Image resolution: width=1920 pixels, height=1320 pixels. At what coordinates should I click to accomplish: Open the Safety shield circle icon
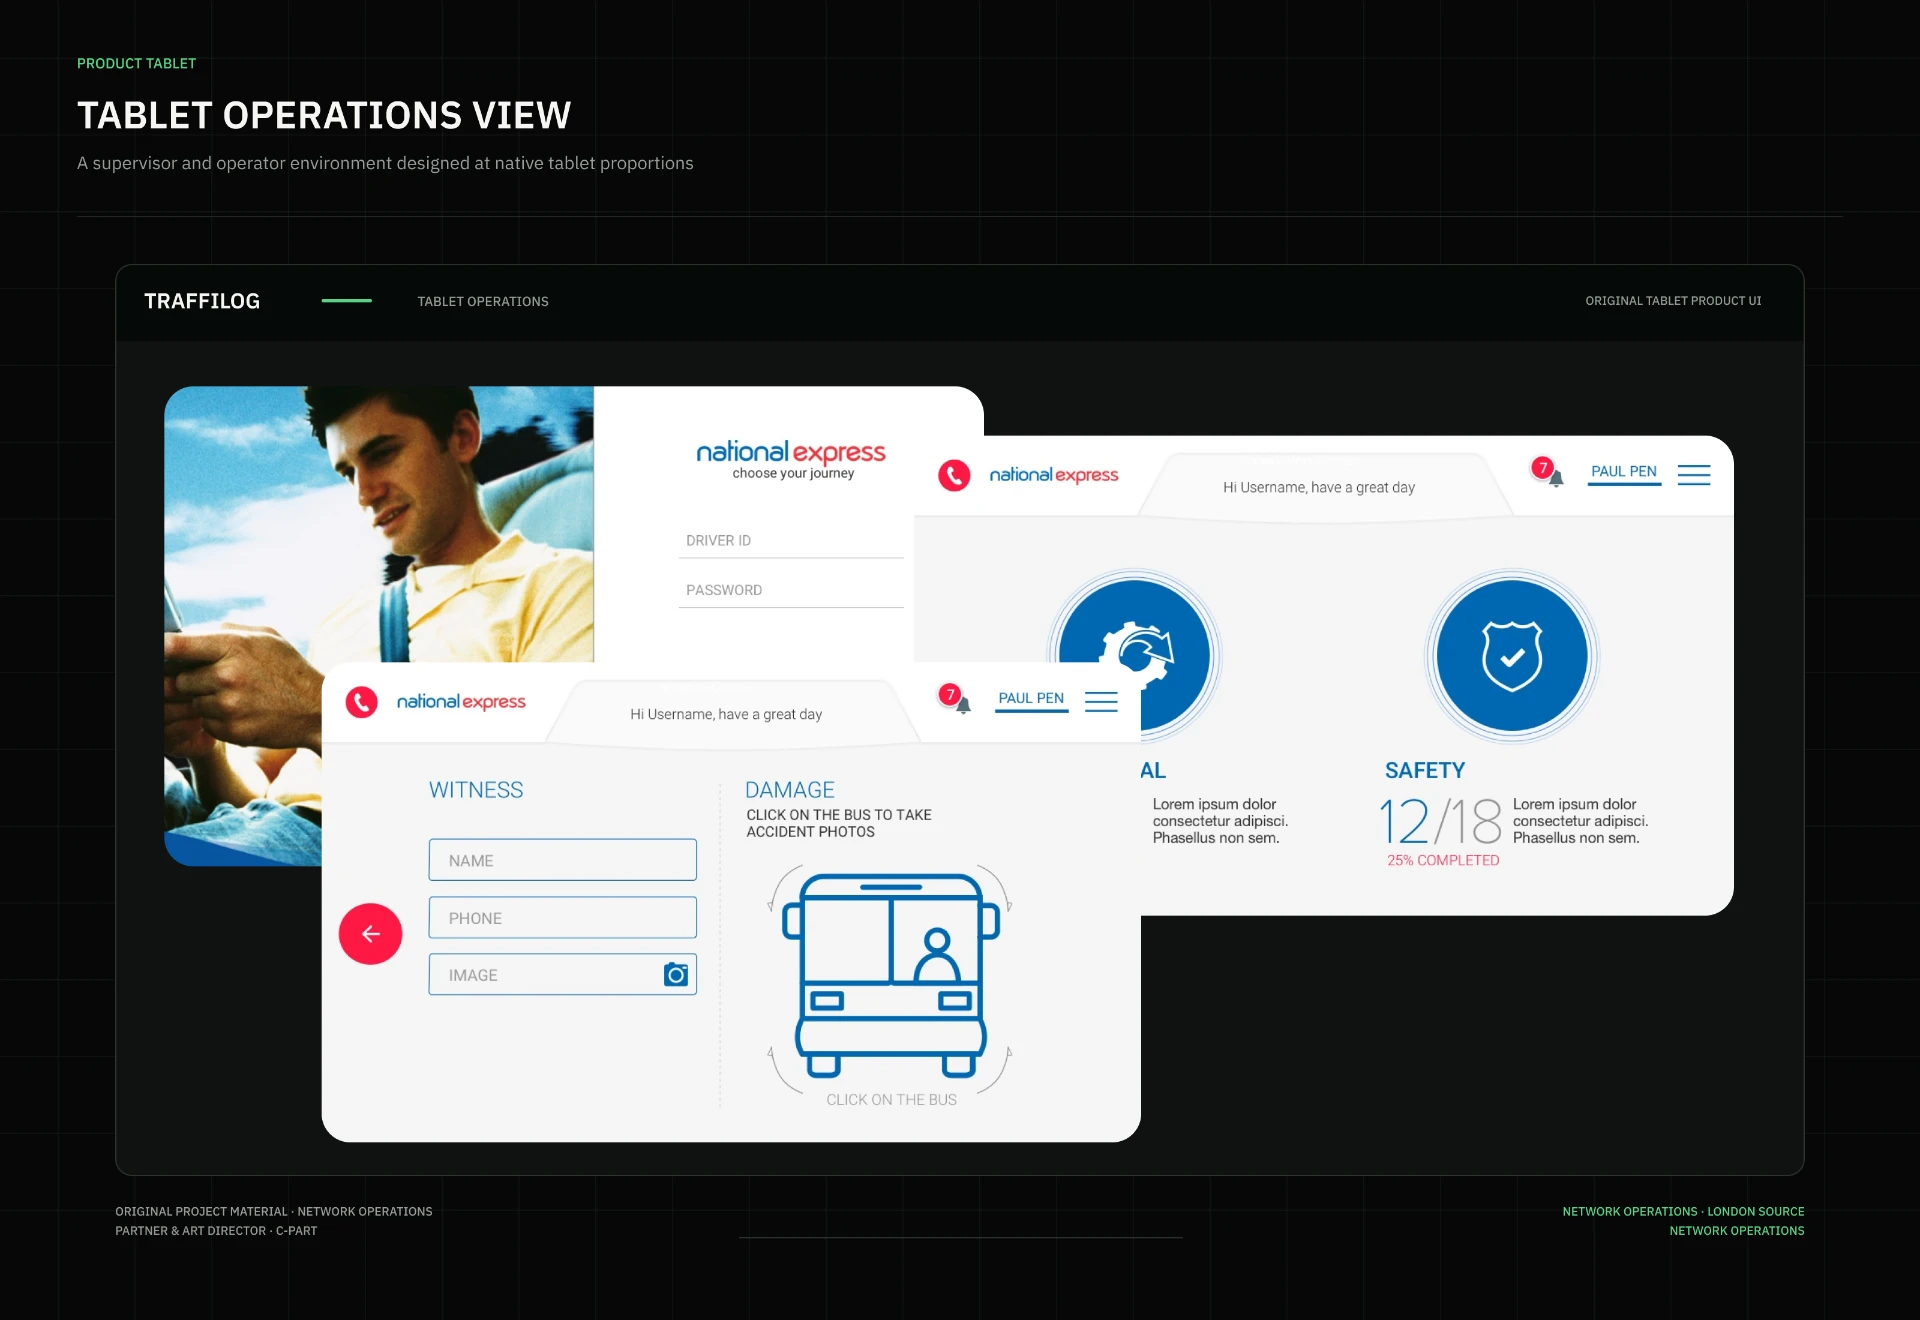click(1512, 656)
